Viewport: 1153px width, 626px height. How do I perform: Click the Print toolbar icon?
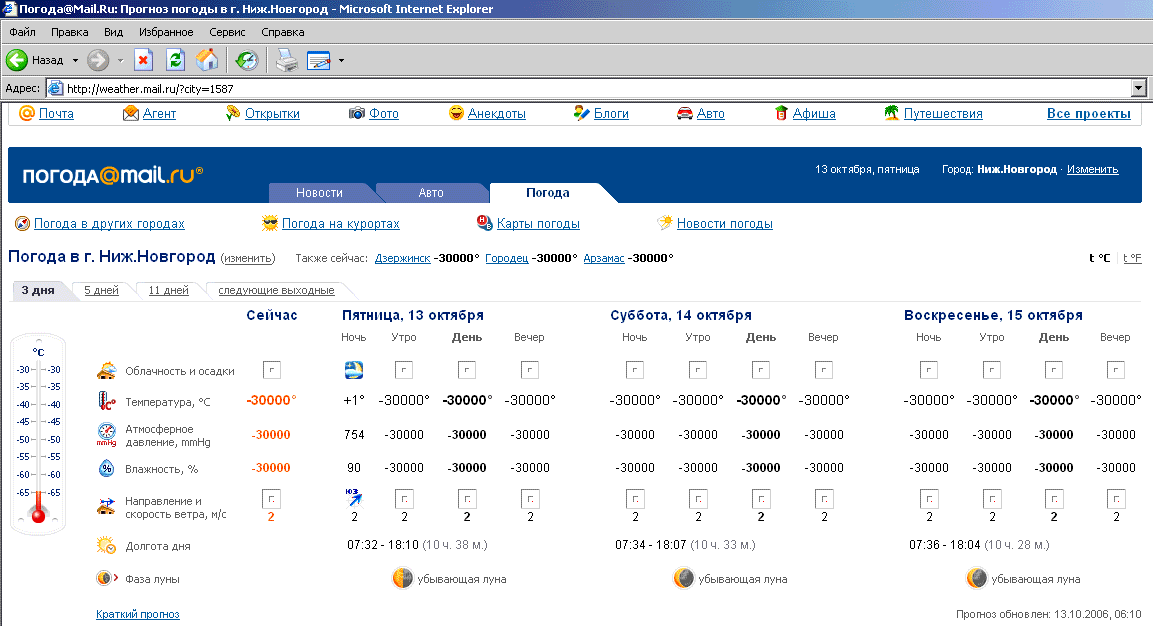click(x=287, y=60)
